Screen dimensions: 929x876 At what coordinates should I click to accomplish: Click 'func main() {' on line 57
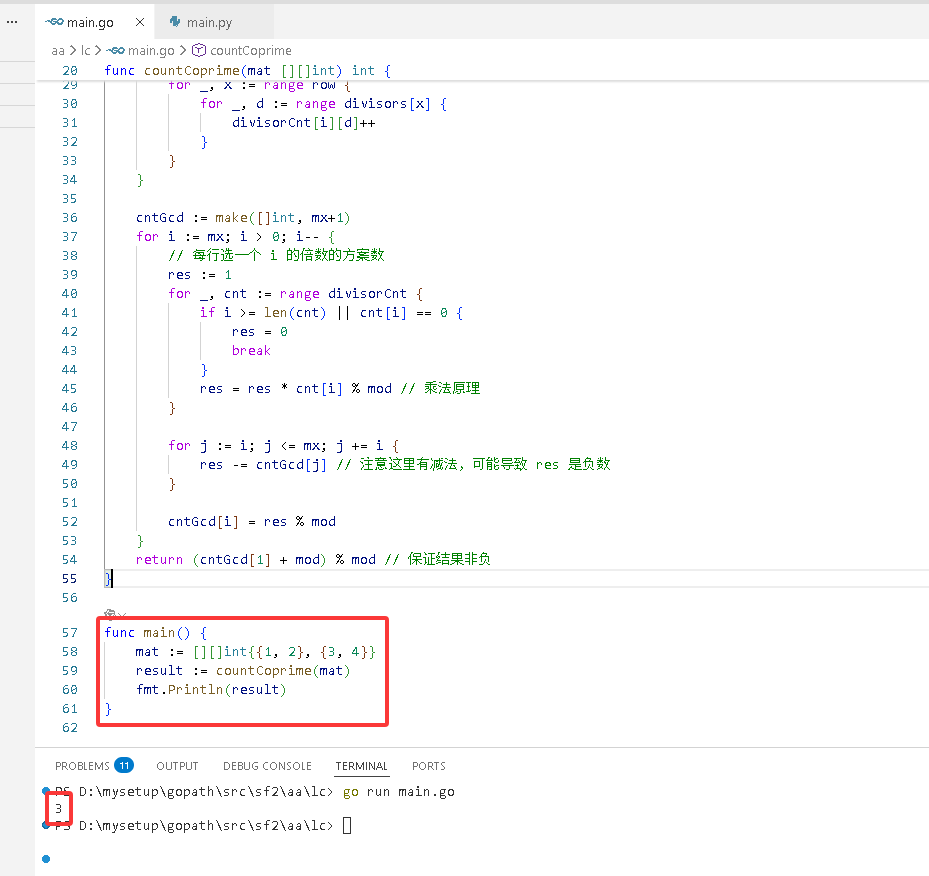[x=155, y=633]
